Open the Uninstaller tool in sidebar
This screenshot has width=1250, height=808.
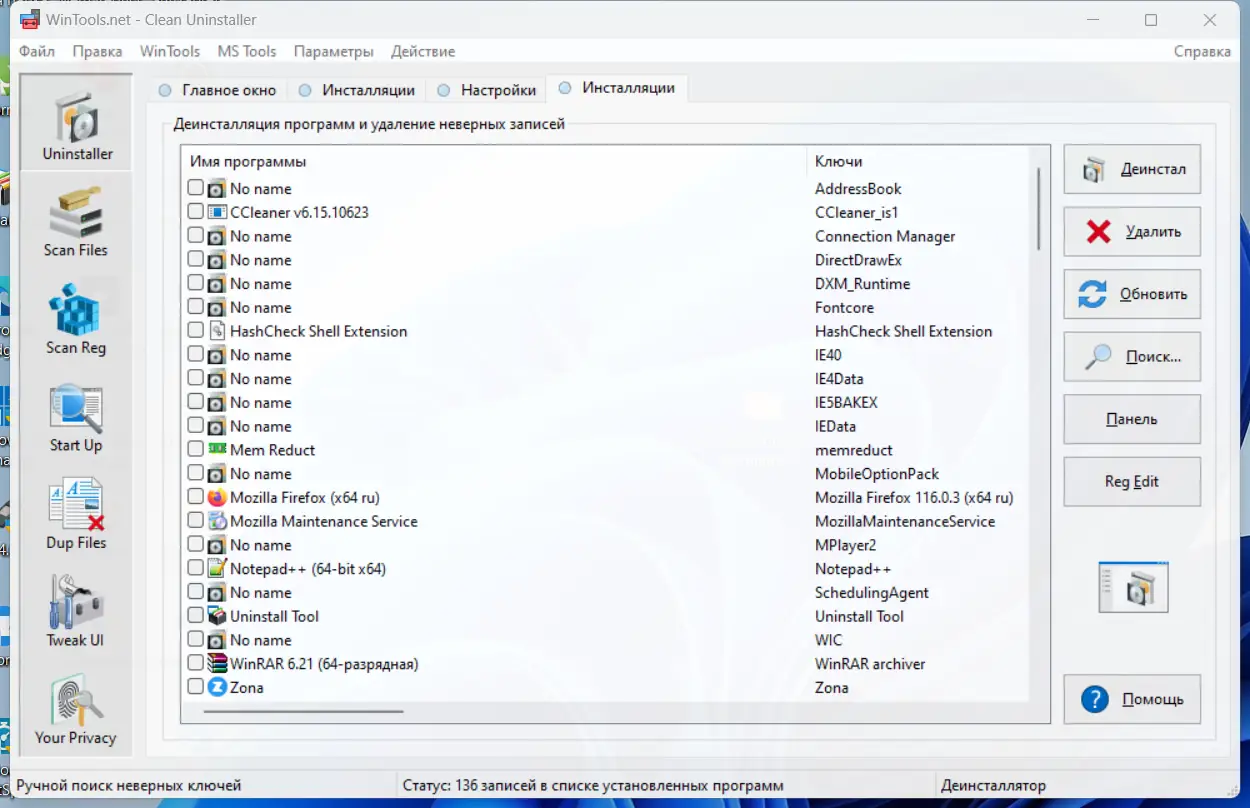(x=76, y=122)
